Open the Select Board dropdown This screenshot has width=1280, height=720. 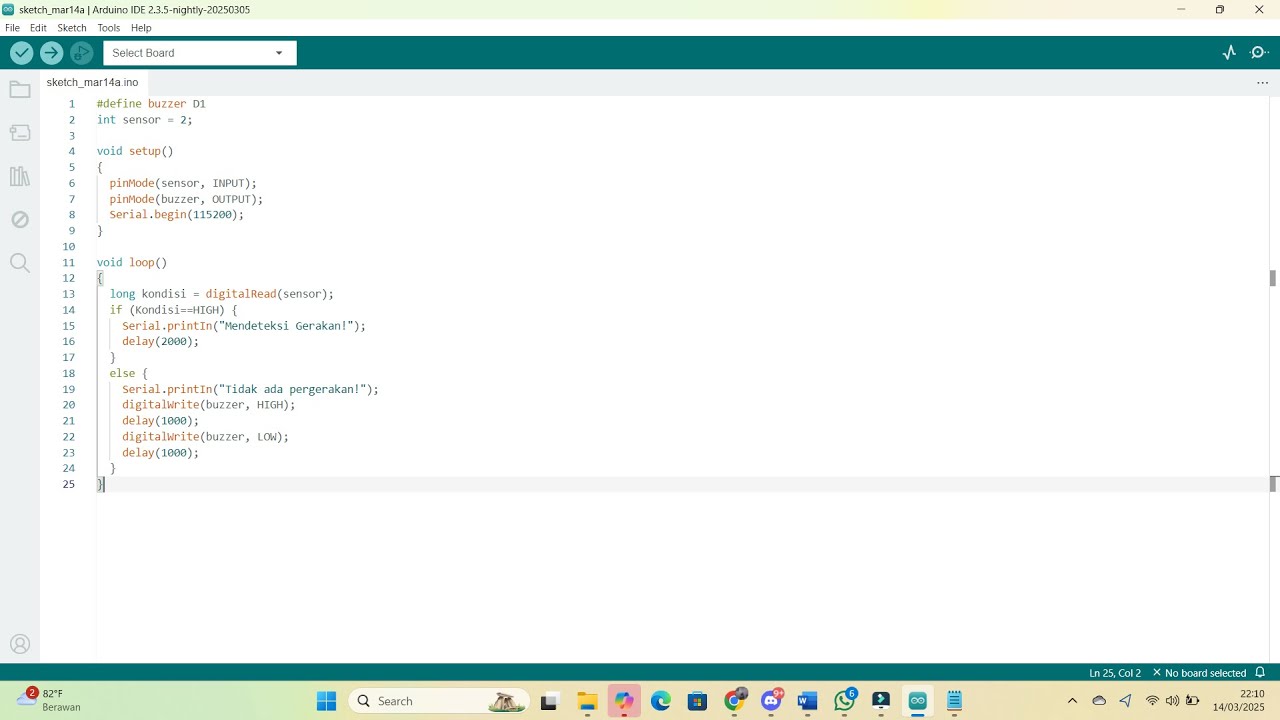(200, 53)
